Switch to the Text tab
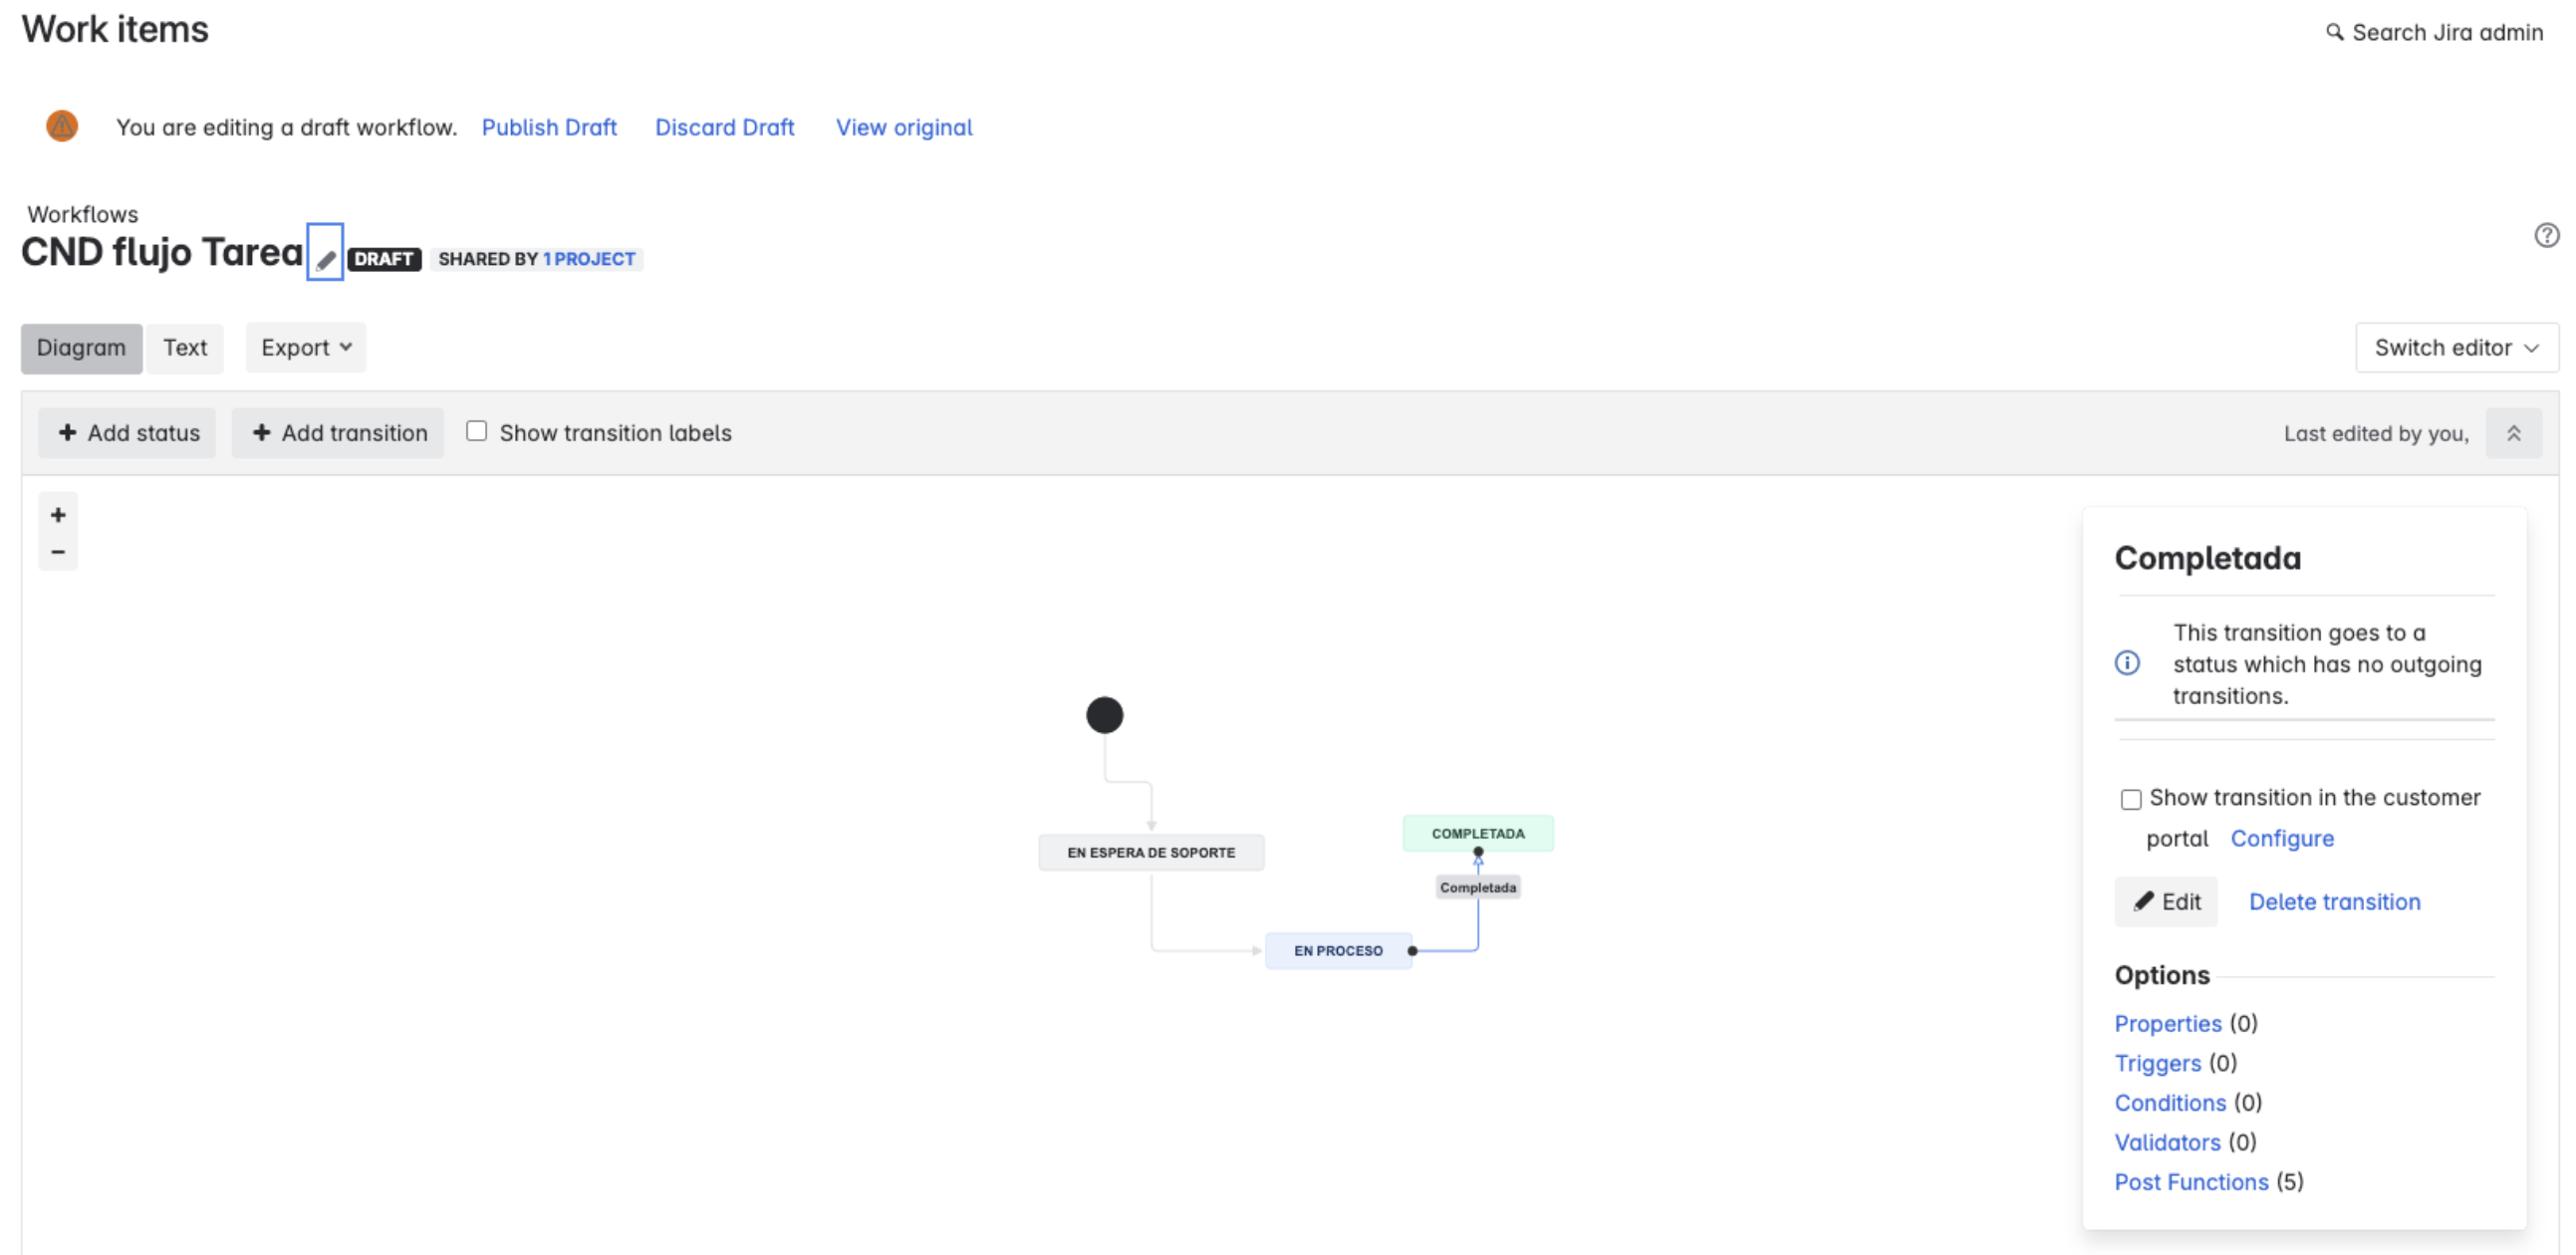 185,348
